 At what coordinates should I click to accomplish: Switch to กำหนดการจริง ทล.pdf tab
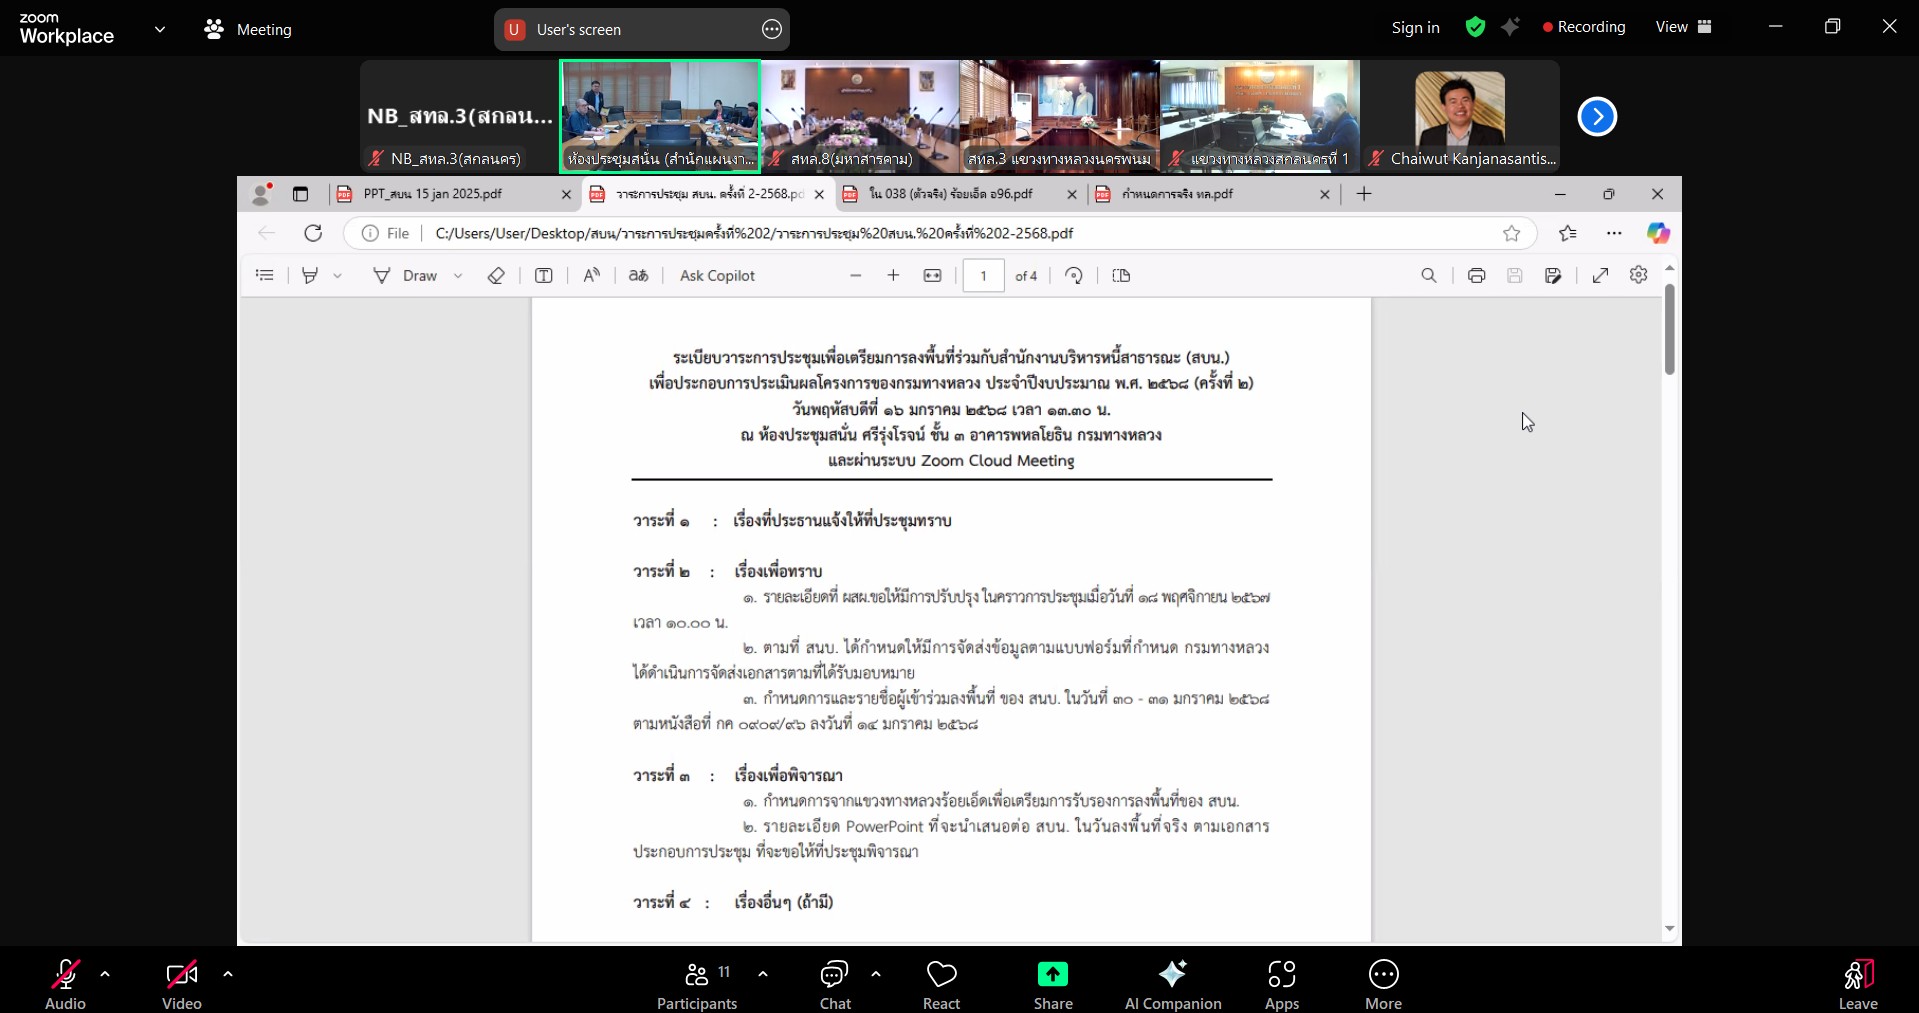[1210, 194]
